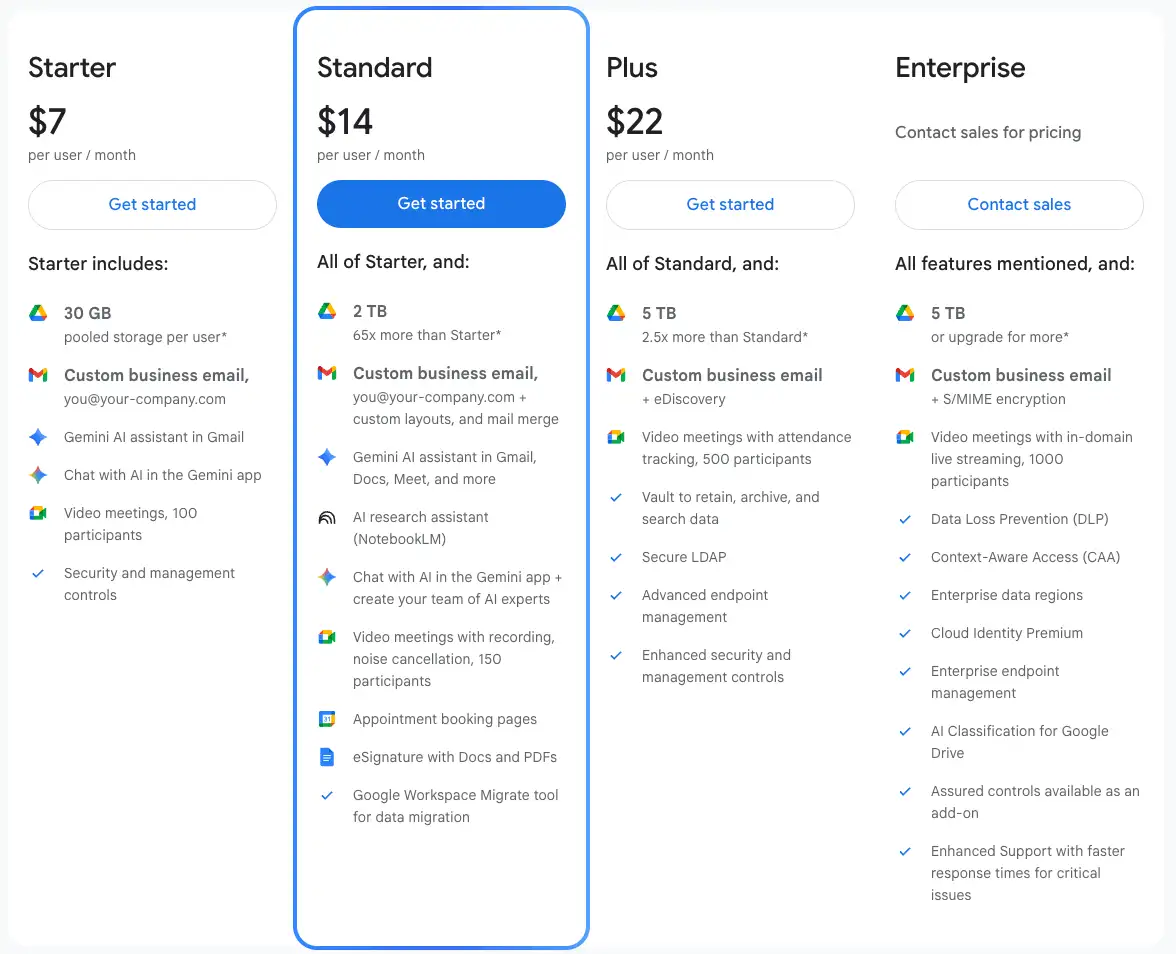Click the Gemini icon beside create your team of AI experts
Image resolution: width=1176 pixels, height=954 pixels.
326,577
